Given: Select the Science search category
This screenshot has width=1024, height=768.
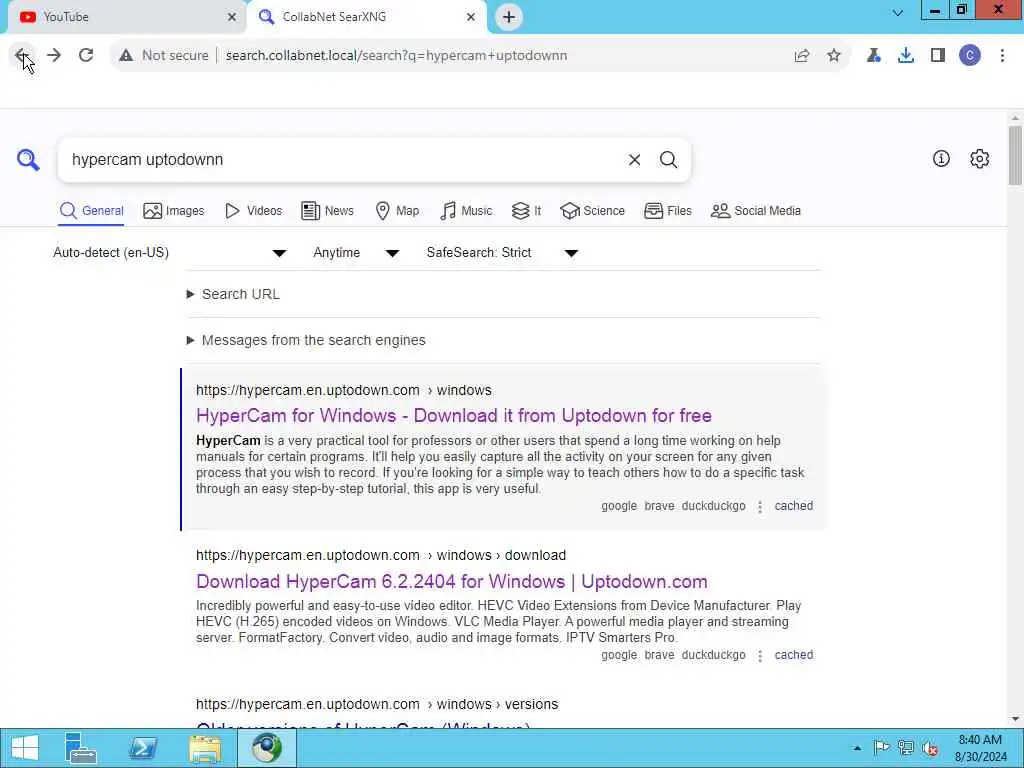Looking at the screenshot, I should click(592, 211).
